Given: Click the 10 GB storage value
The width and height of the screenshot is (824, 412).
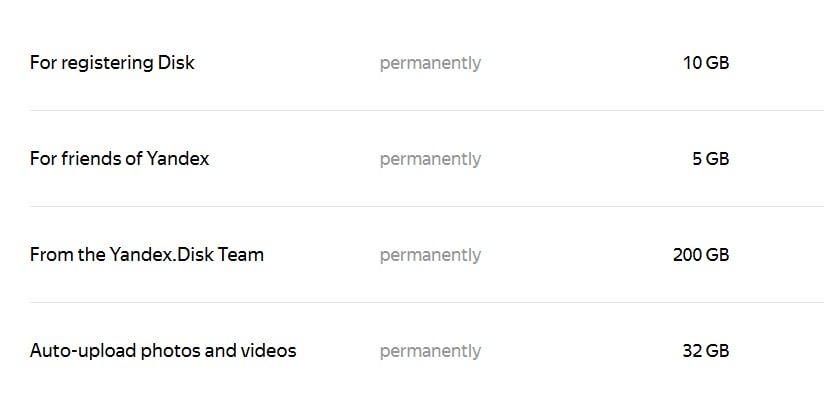Looking at the screenshot, I should pos(706,63).
